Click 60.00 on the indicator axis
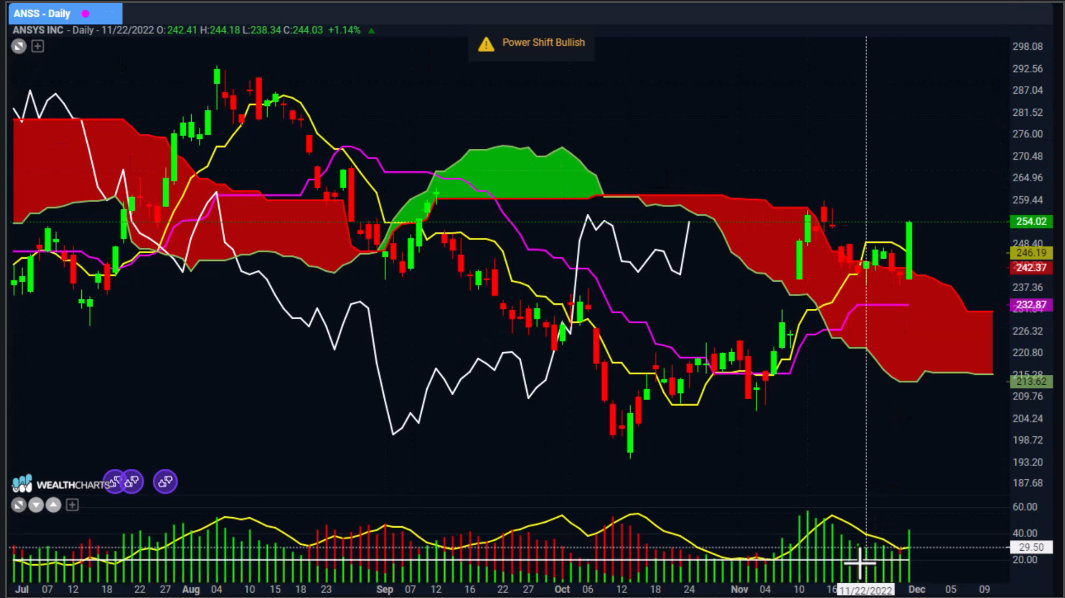Image resolution: width=1065 pixels, height=598 pixels. pos(1025,507)
